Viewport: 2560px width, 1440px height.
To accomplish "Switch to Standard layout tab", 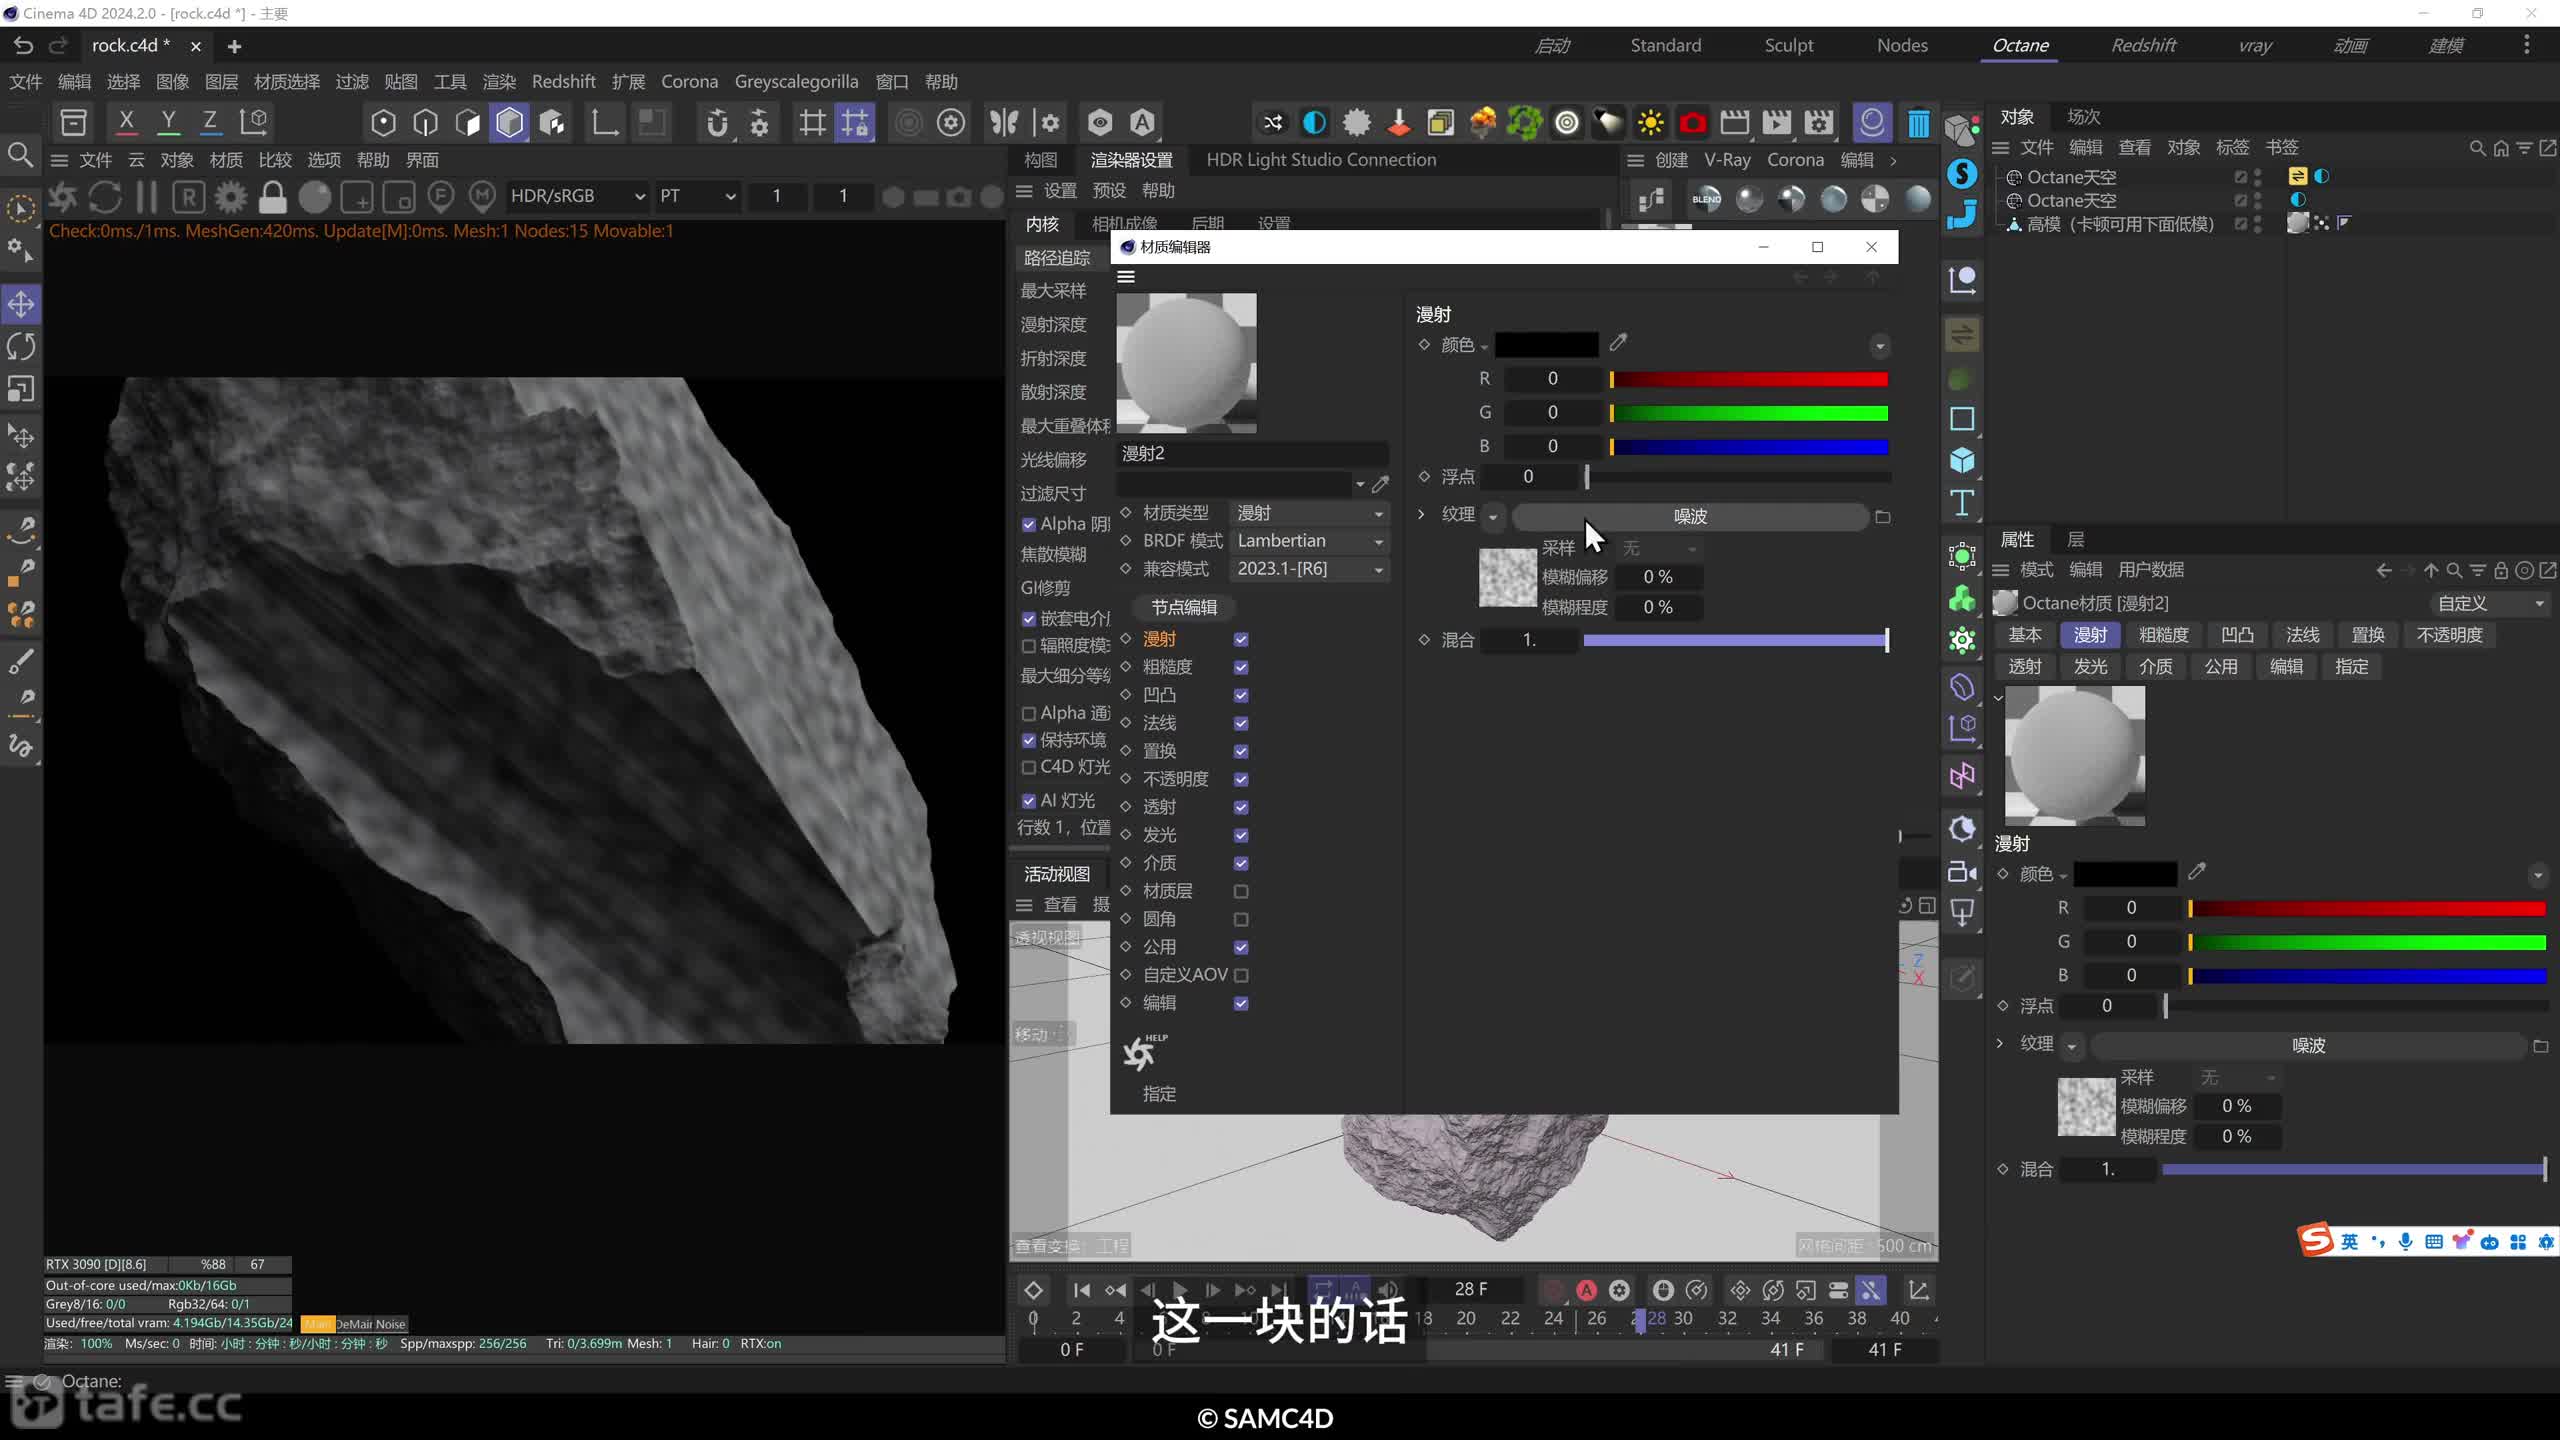I will coord(1665,45).
